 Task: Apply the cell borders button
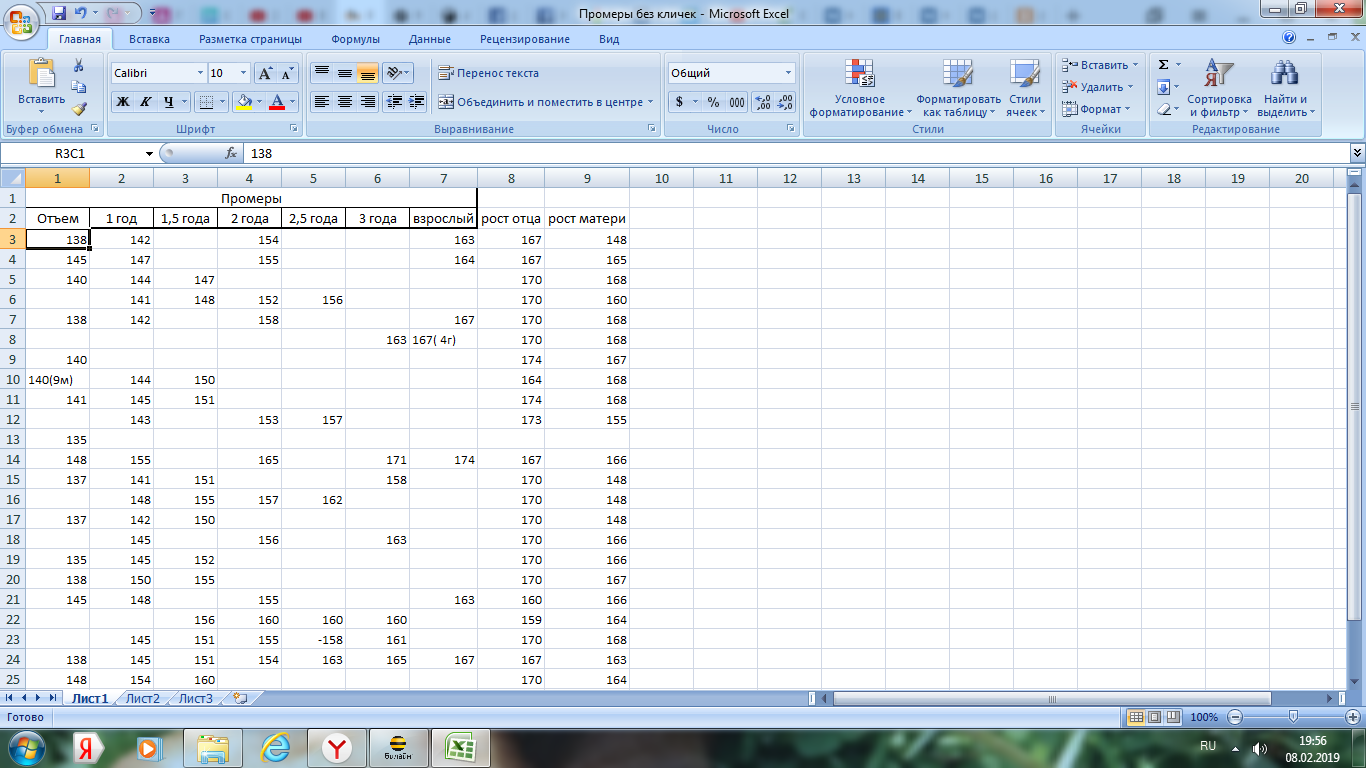click(204, 102)
